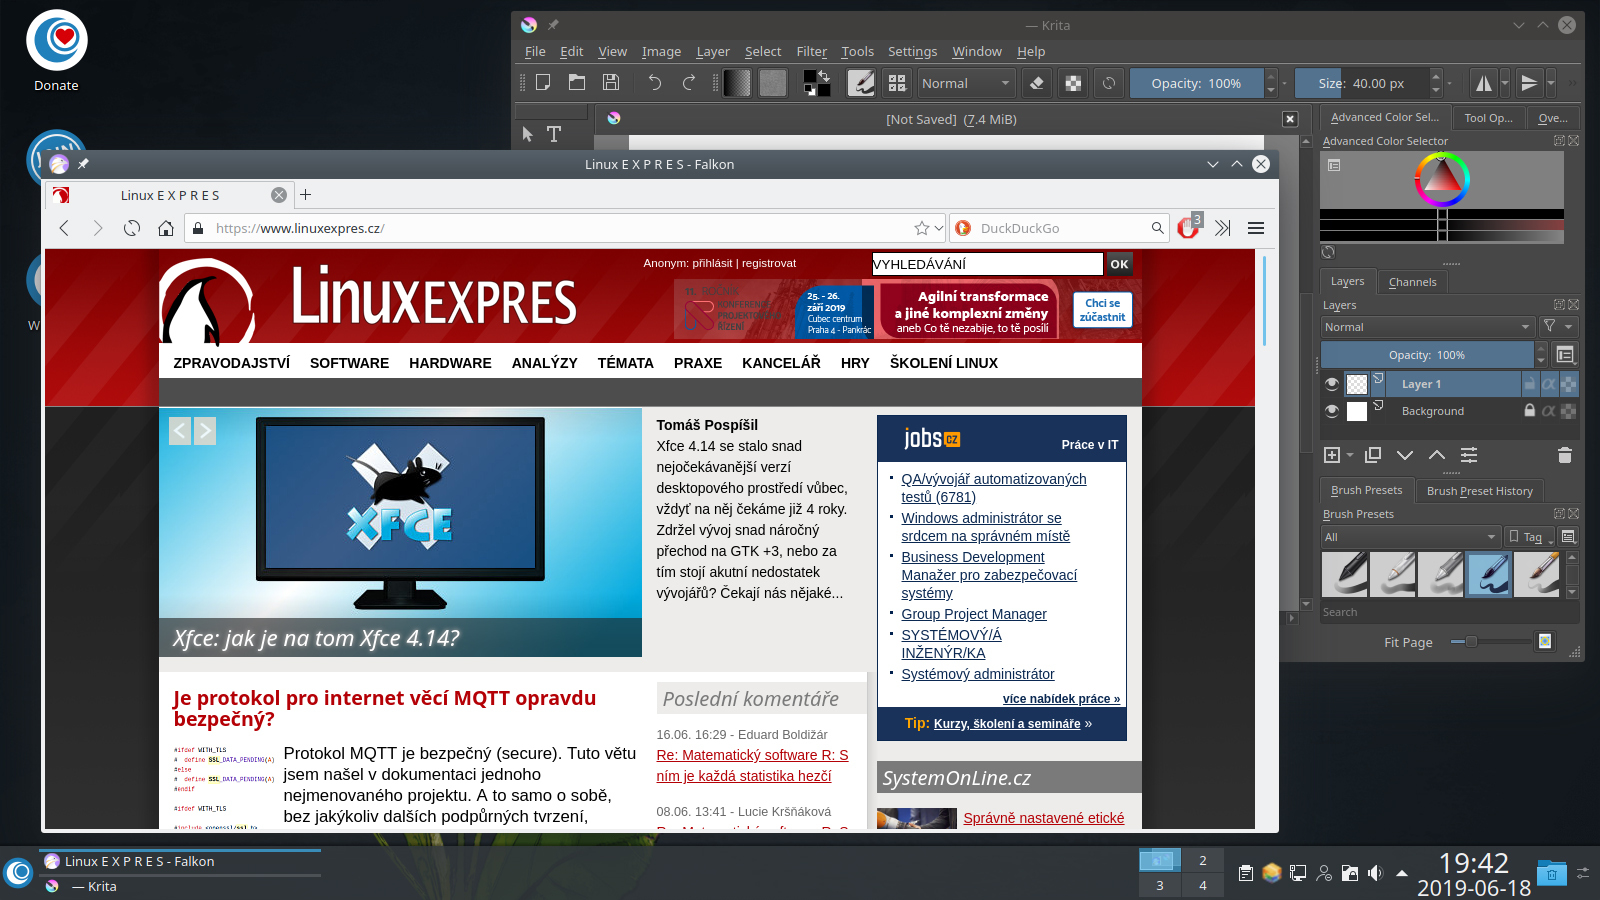Adjust the Krita brush Opacity slider
The height and width of the screenshot is (900, 1600).
pyautogui.click(x=1197, y=83)
